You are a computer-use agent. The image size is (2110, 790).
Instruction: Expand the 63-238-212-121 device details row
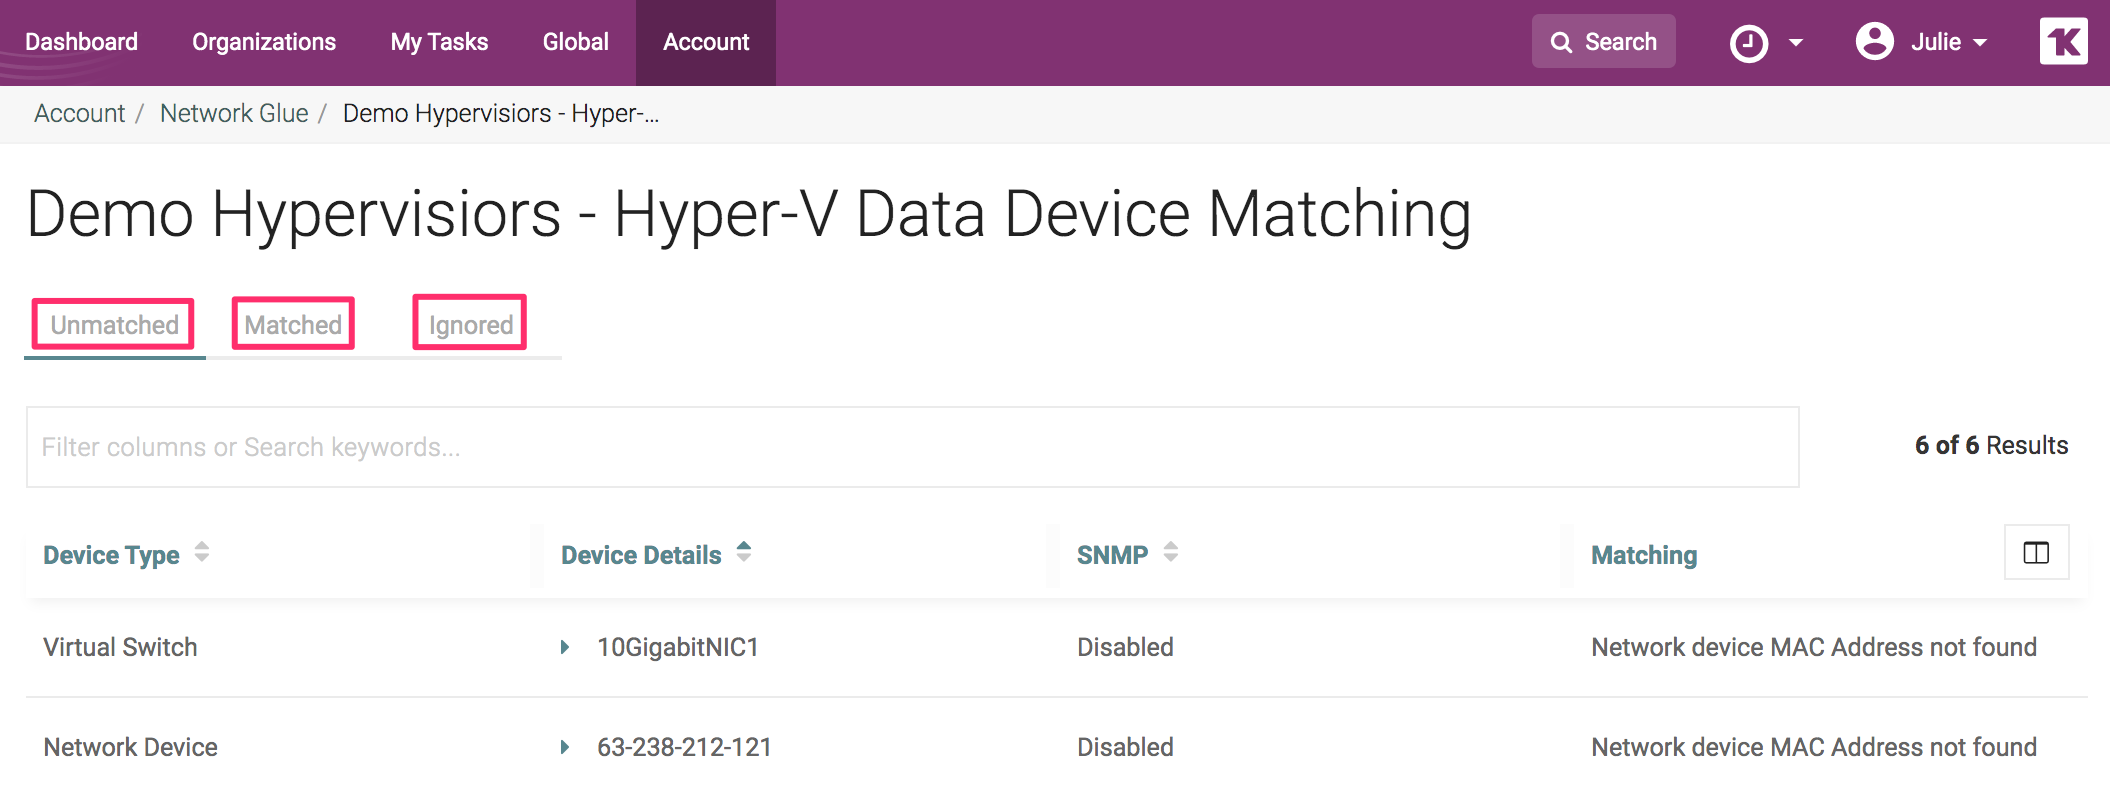pyautogui.click(x=567, y=747)
